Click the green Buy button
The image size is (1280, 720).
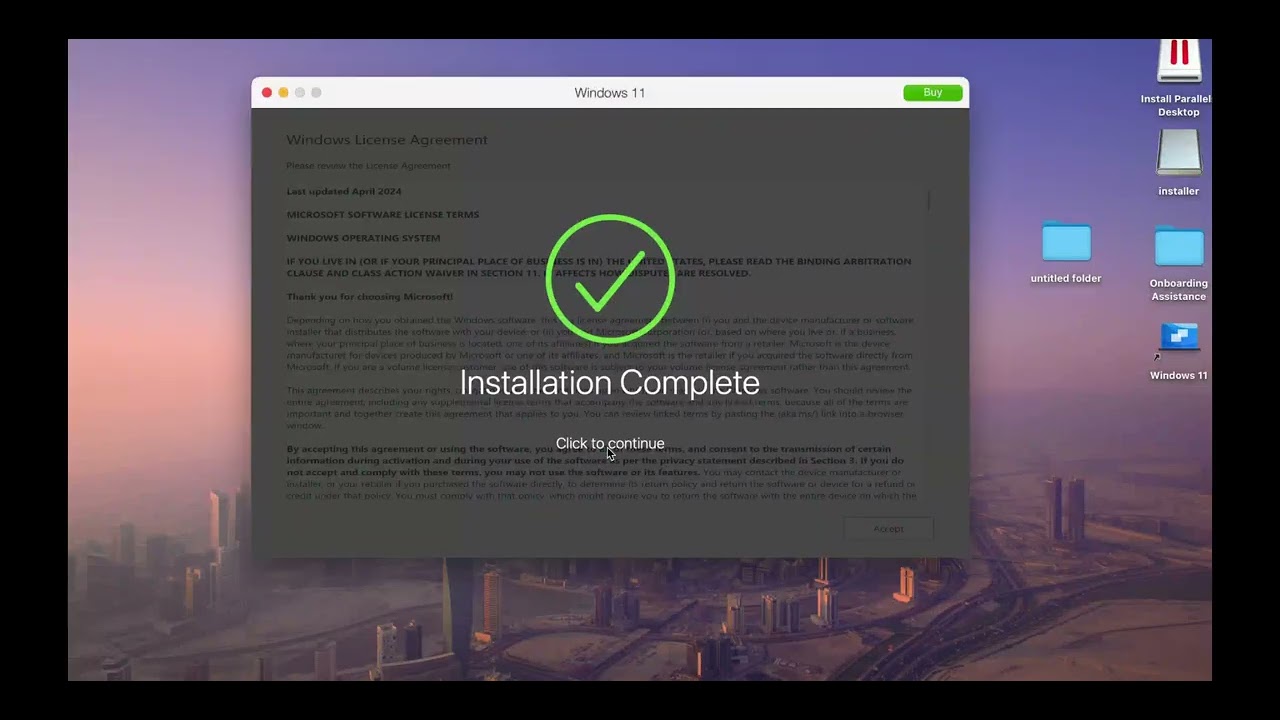933,92
